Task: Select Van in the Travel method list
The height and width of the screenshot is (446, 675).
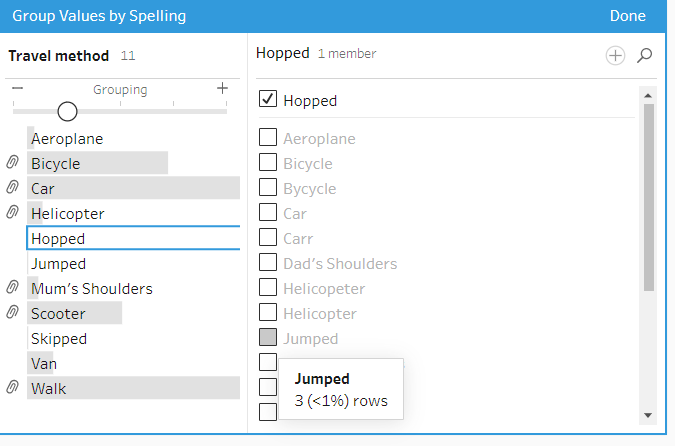Action: (x=43, y=363)
